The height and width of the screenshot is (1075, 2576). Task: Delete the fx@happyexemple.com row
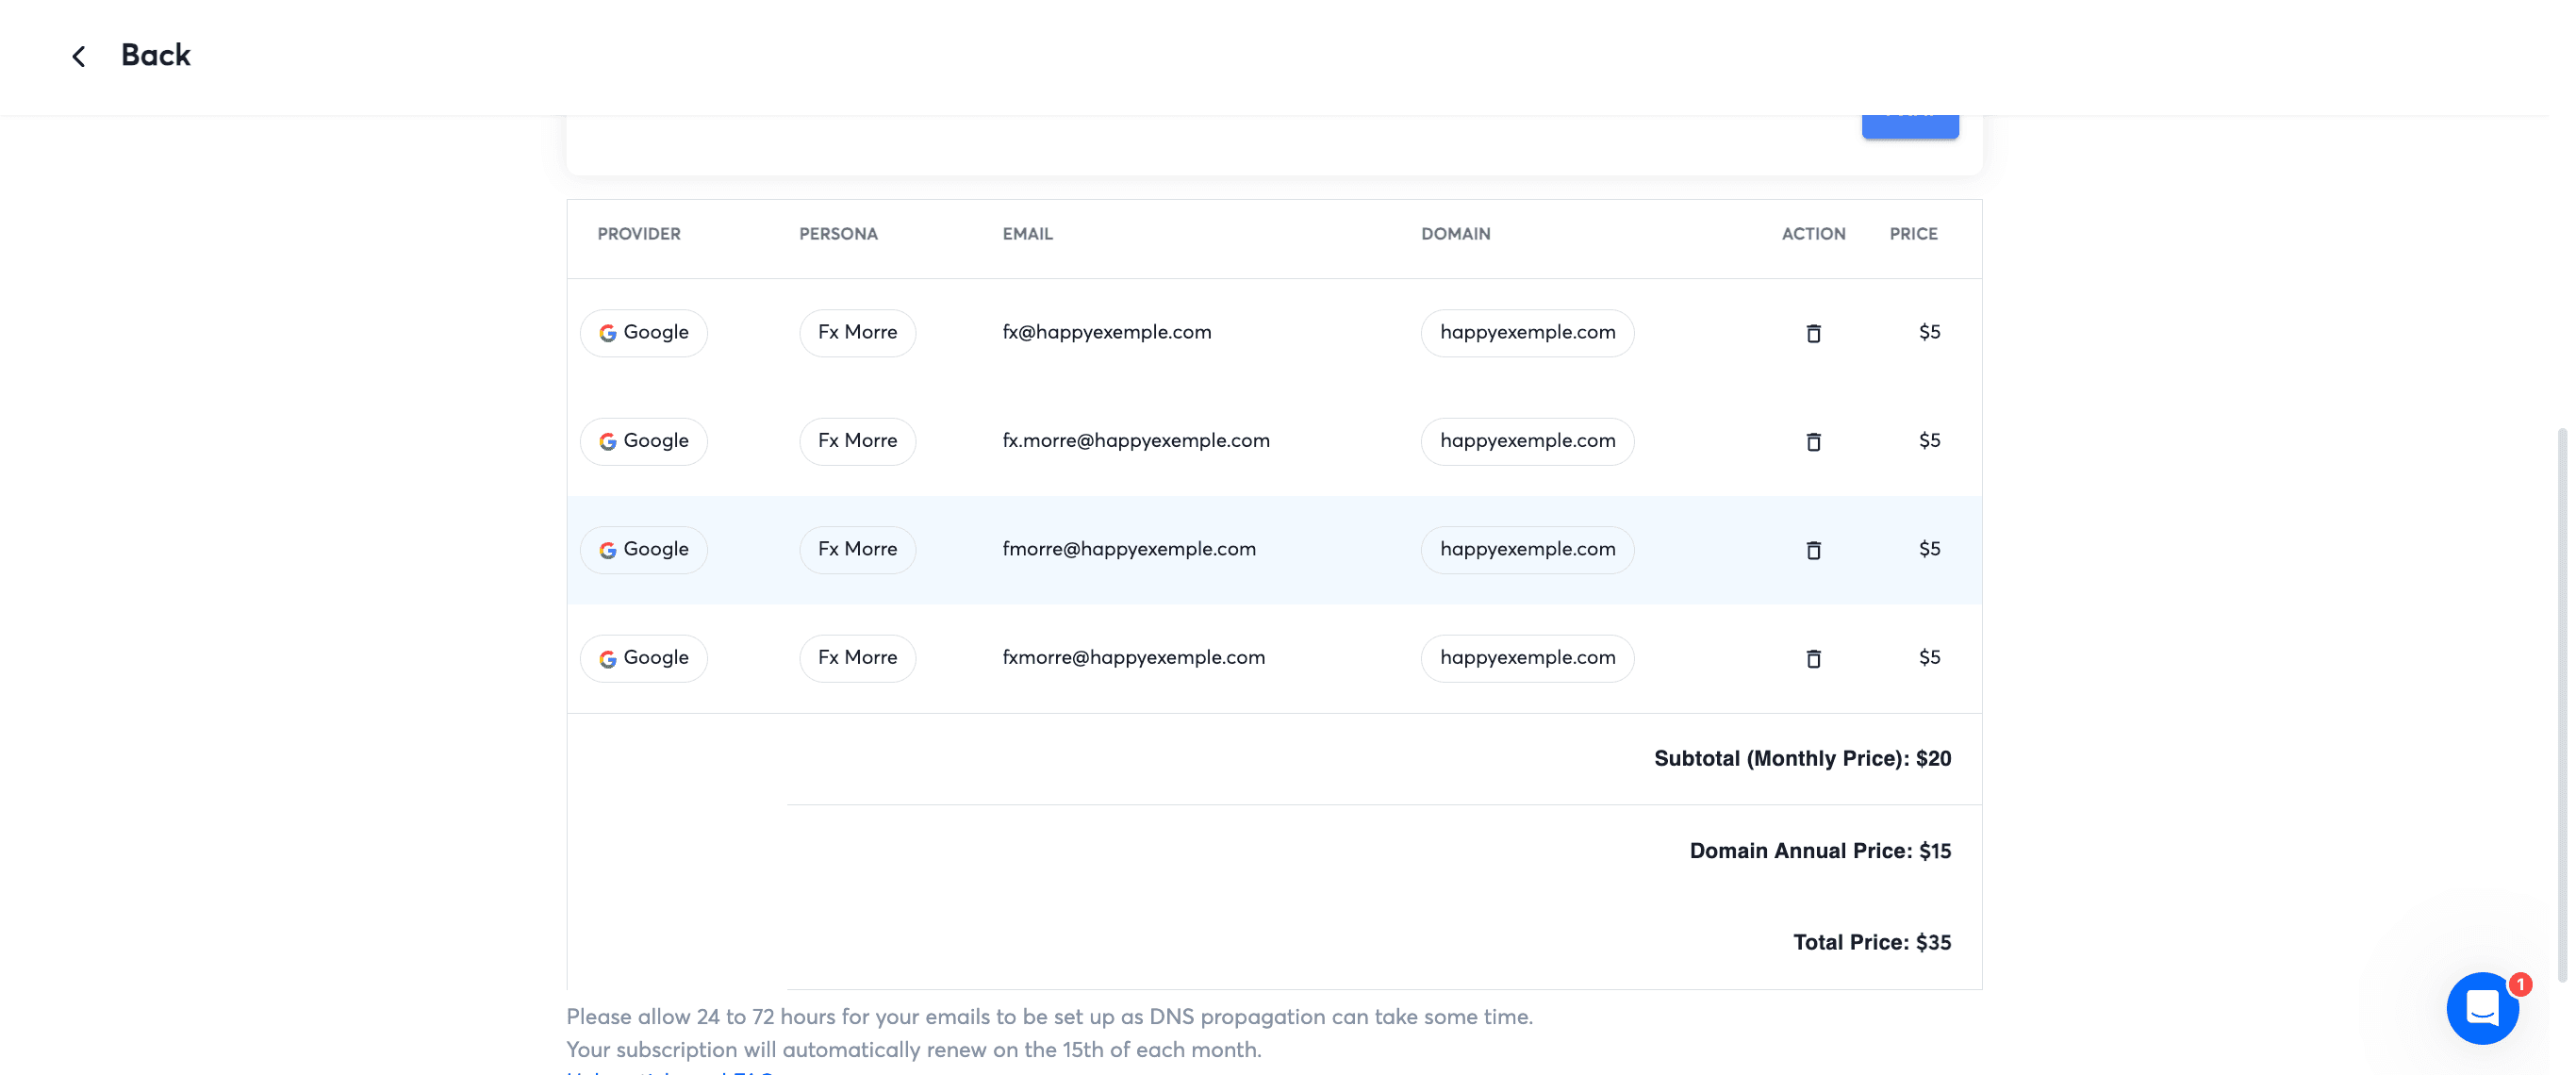point(1813,333)
